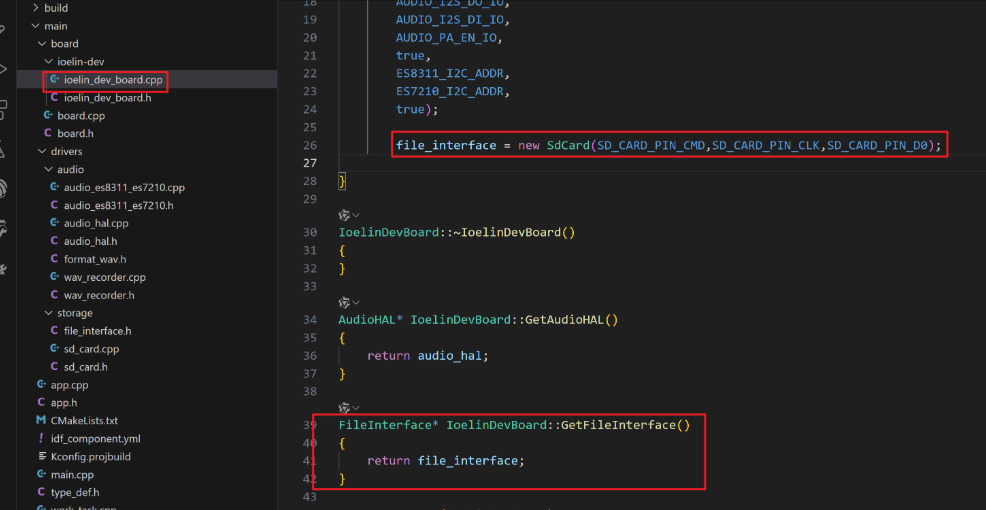This screenshot has width=986, height=510.
Task: Click the AI code lens icon above GetFileInterface()
Action: tap(344, 407)
